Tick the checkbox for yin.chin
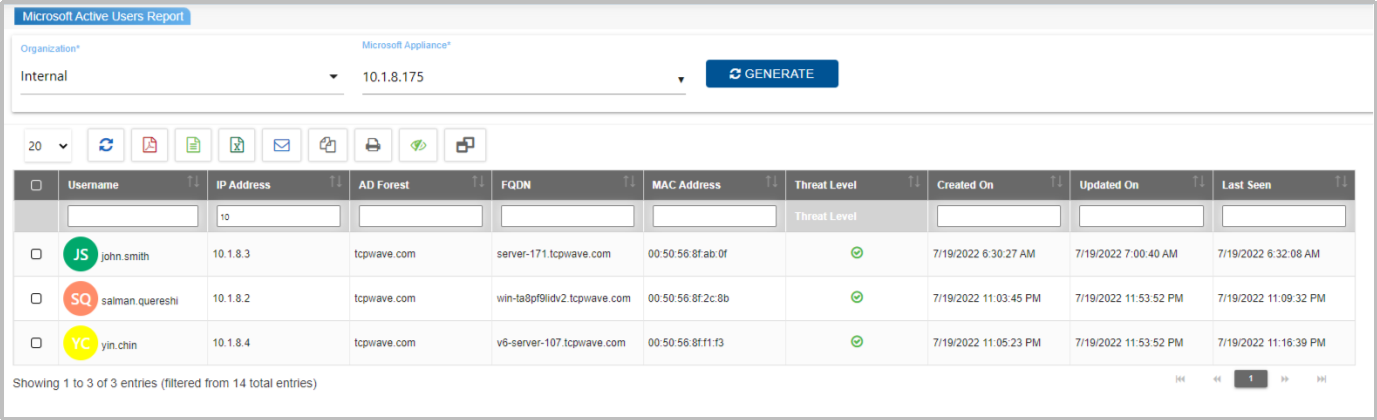1377x420 pixels. point(37,342)
